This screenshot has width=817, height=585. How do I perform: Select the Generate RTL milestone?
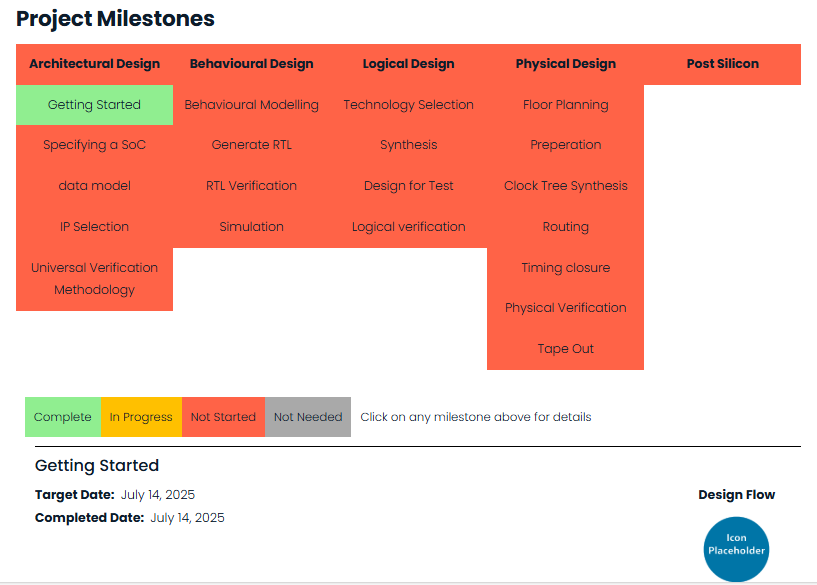(x=251, y=144)
